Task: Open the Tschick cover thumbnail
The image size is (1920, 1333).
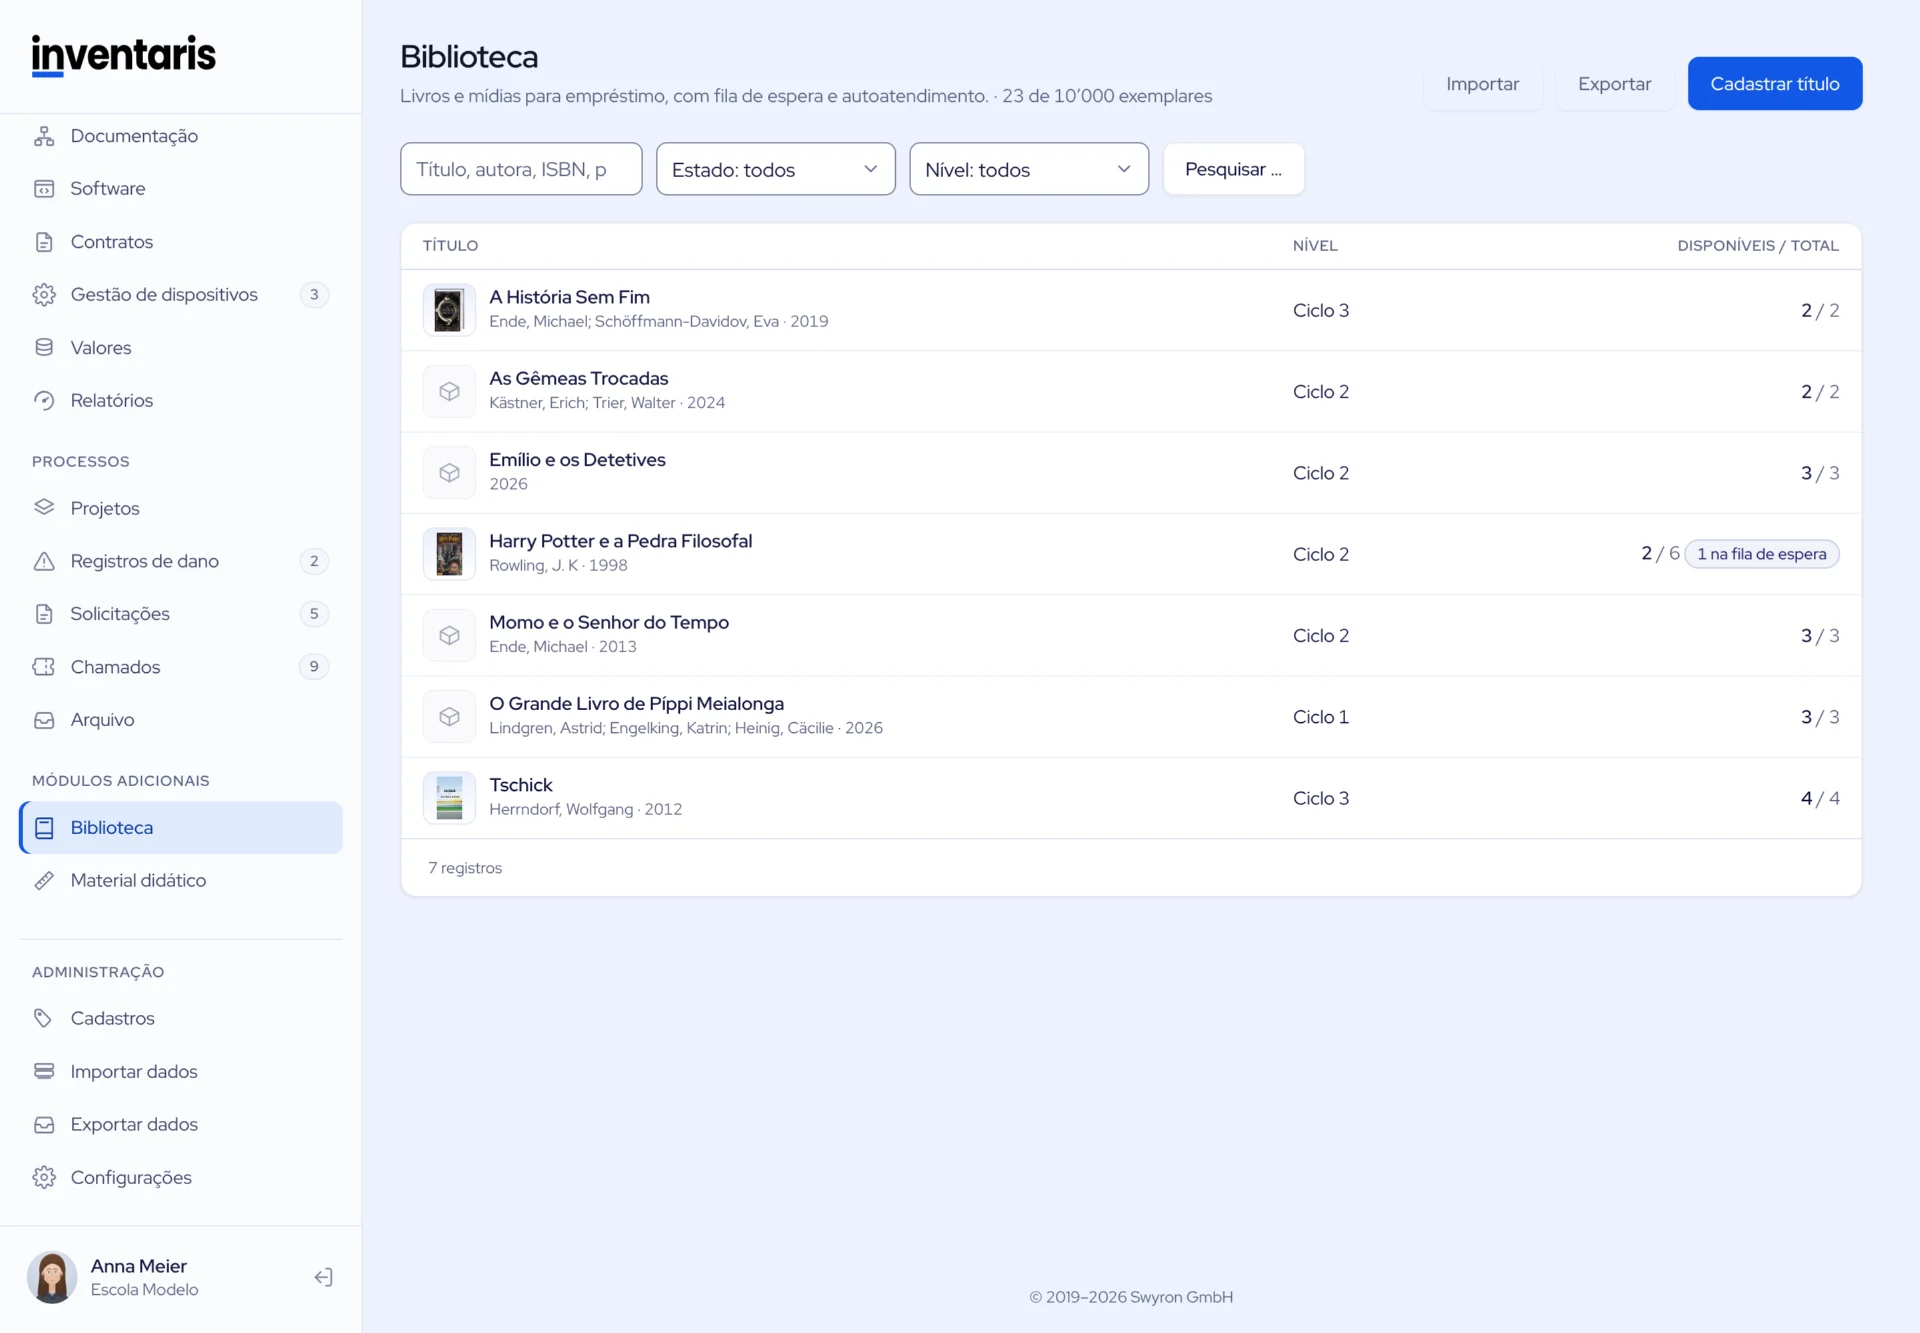Action: point(449,798)
